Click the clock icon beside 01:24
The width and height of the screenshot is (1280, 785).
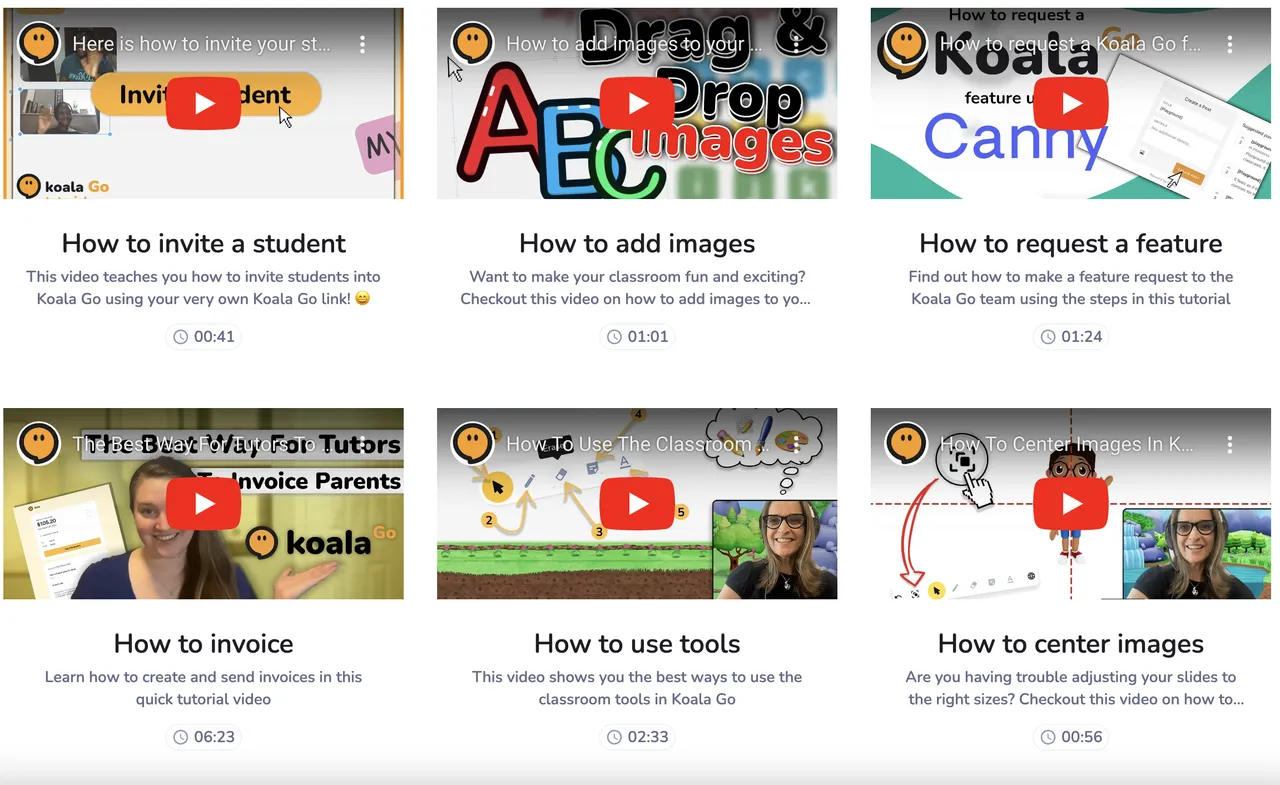[1048, 337]
